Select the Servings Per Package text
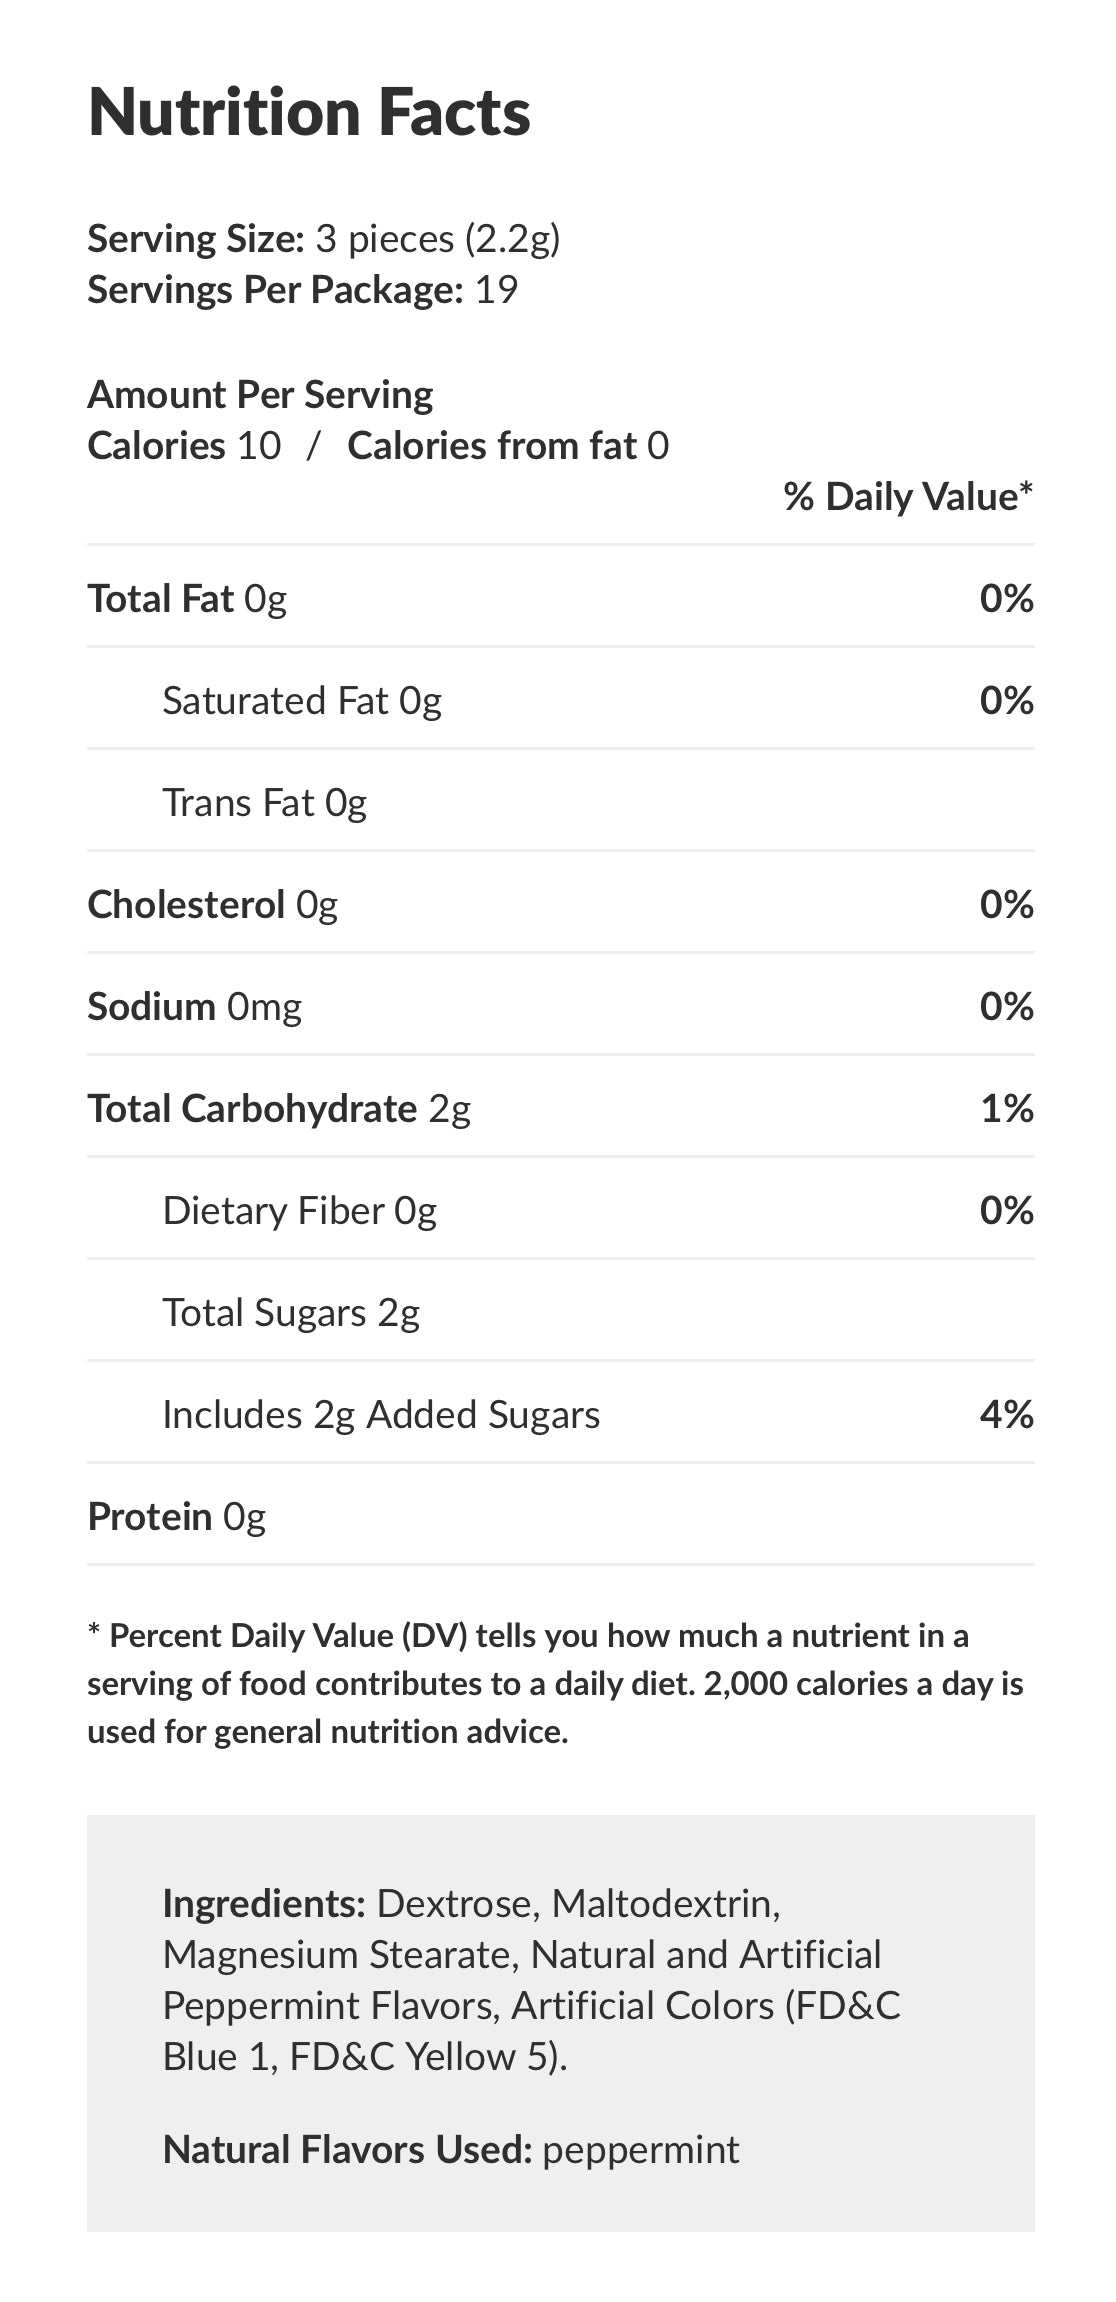This screenshot has height=2302, width=1116. coord(302,290)
